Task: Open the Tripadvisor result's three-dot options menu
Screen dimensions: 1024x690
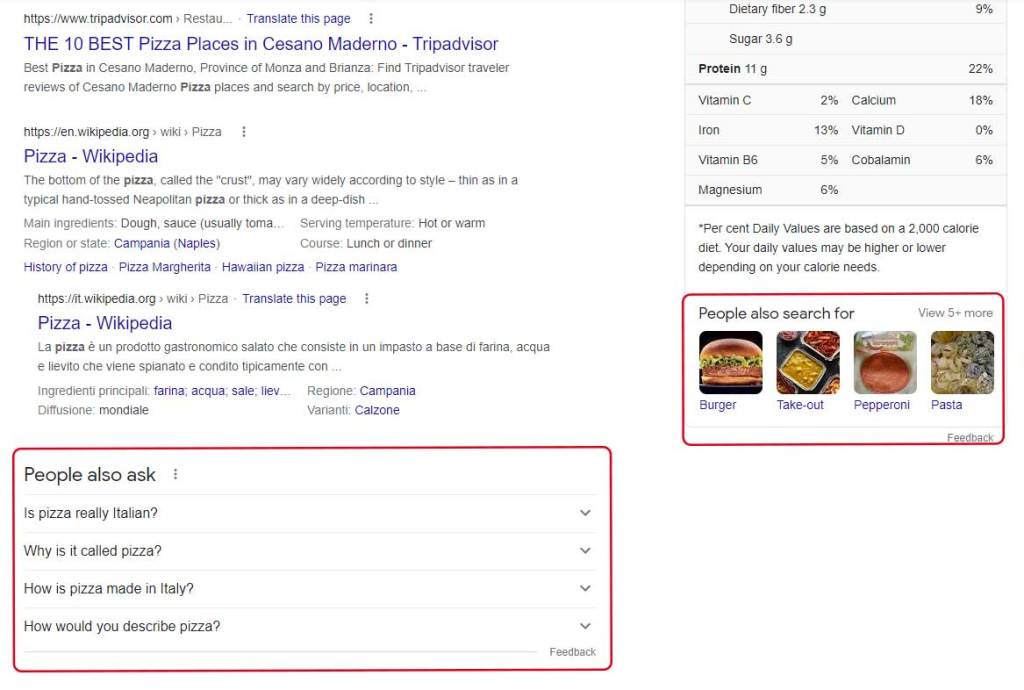Action: tap(372, 19)
